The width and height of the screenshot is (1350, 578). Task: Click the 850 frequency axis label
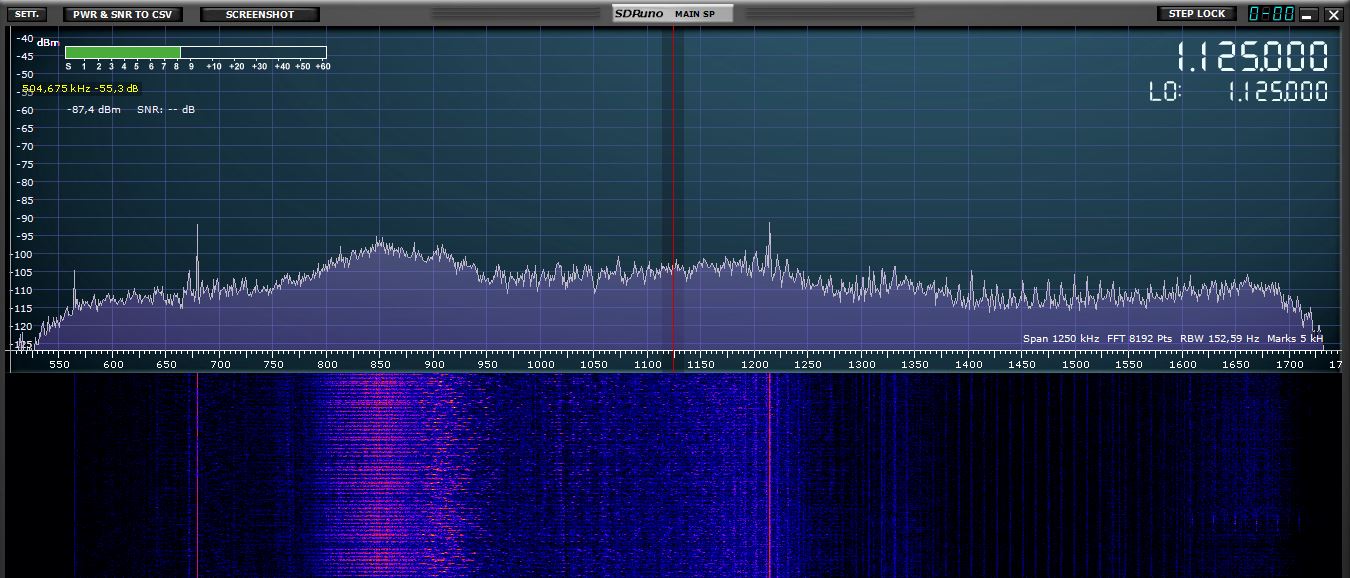(x=380, y=365)
